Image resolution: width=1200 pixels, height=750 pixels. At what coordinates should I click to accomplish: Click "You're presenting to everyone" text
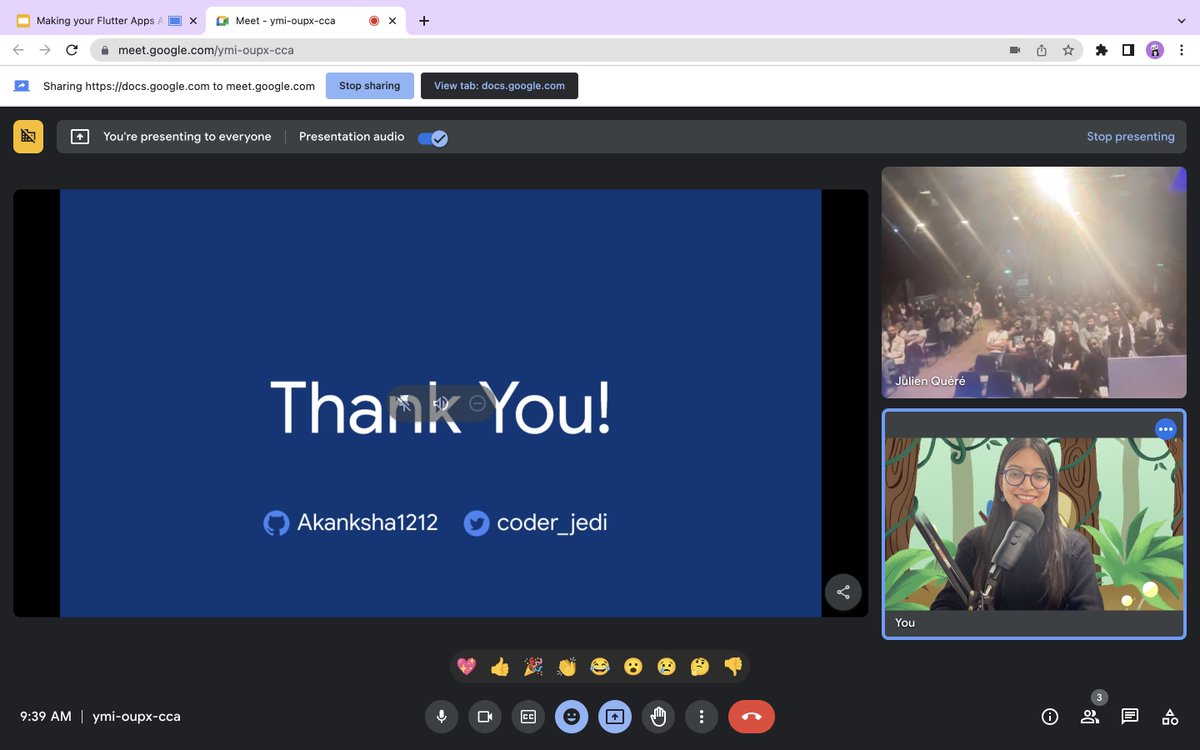pos(187,137)
